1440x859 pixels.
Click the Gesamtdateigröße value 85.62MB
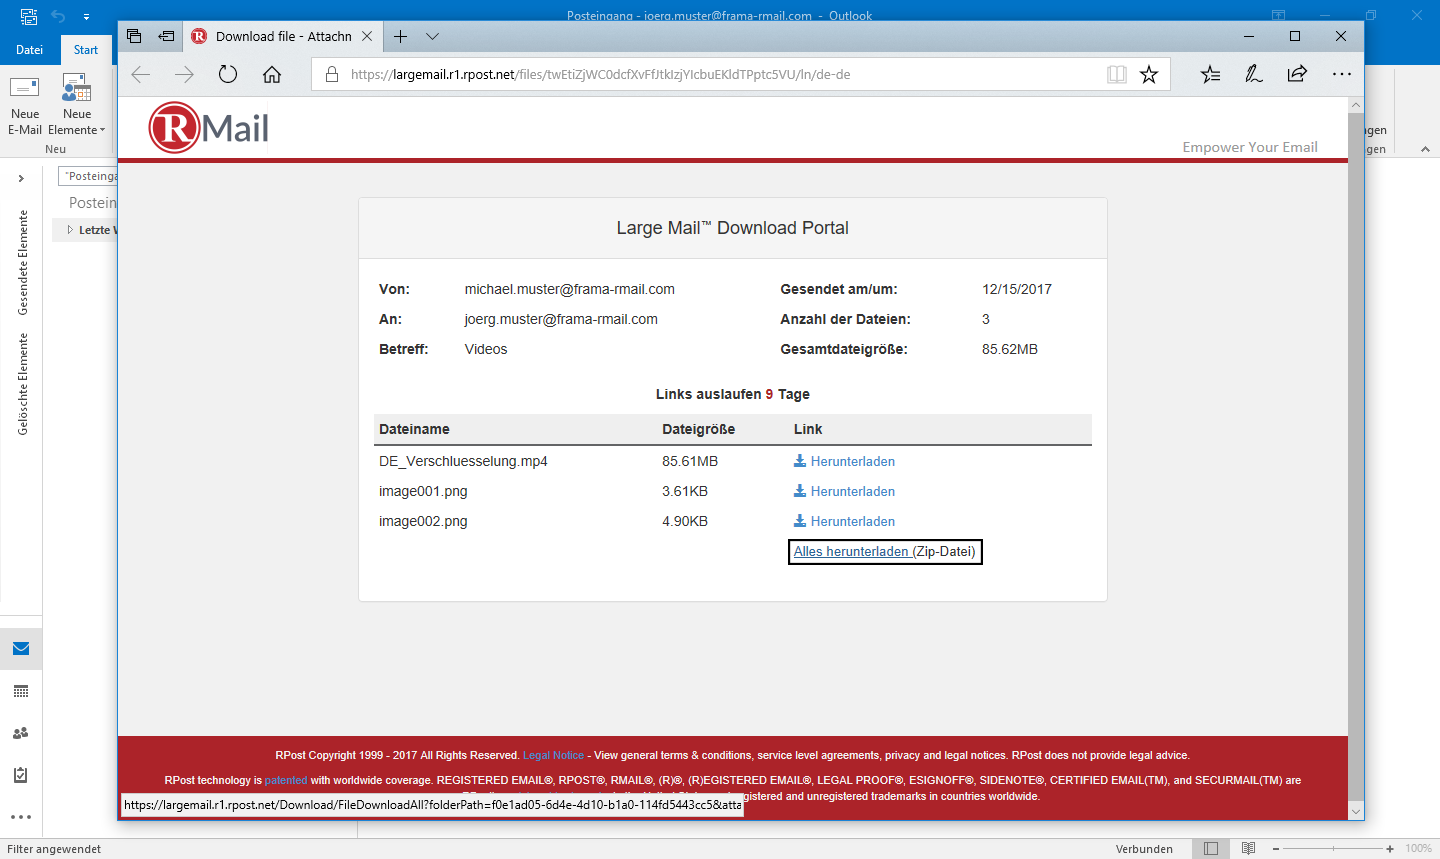pyautogui.click(x=1010, y=349)
